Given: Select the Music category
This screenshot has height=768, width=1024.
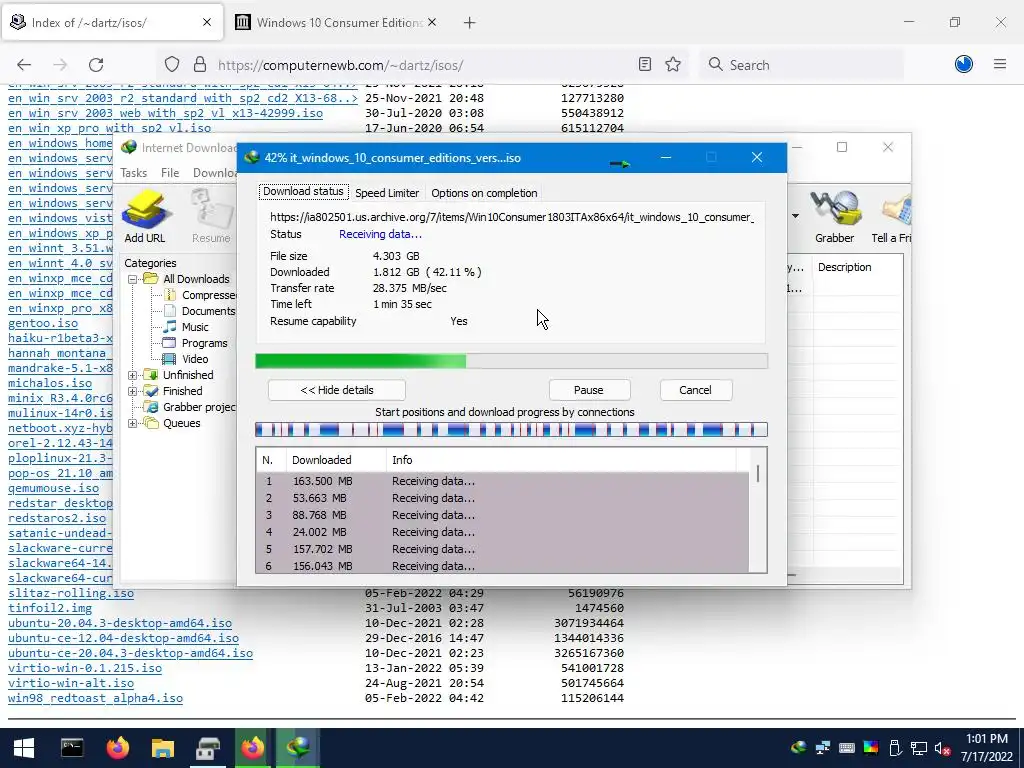Looking at the screenshot, I should pyautogui.click(x=195, y=327).
